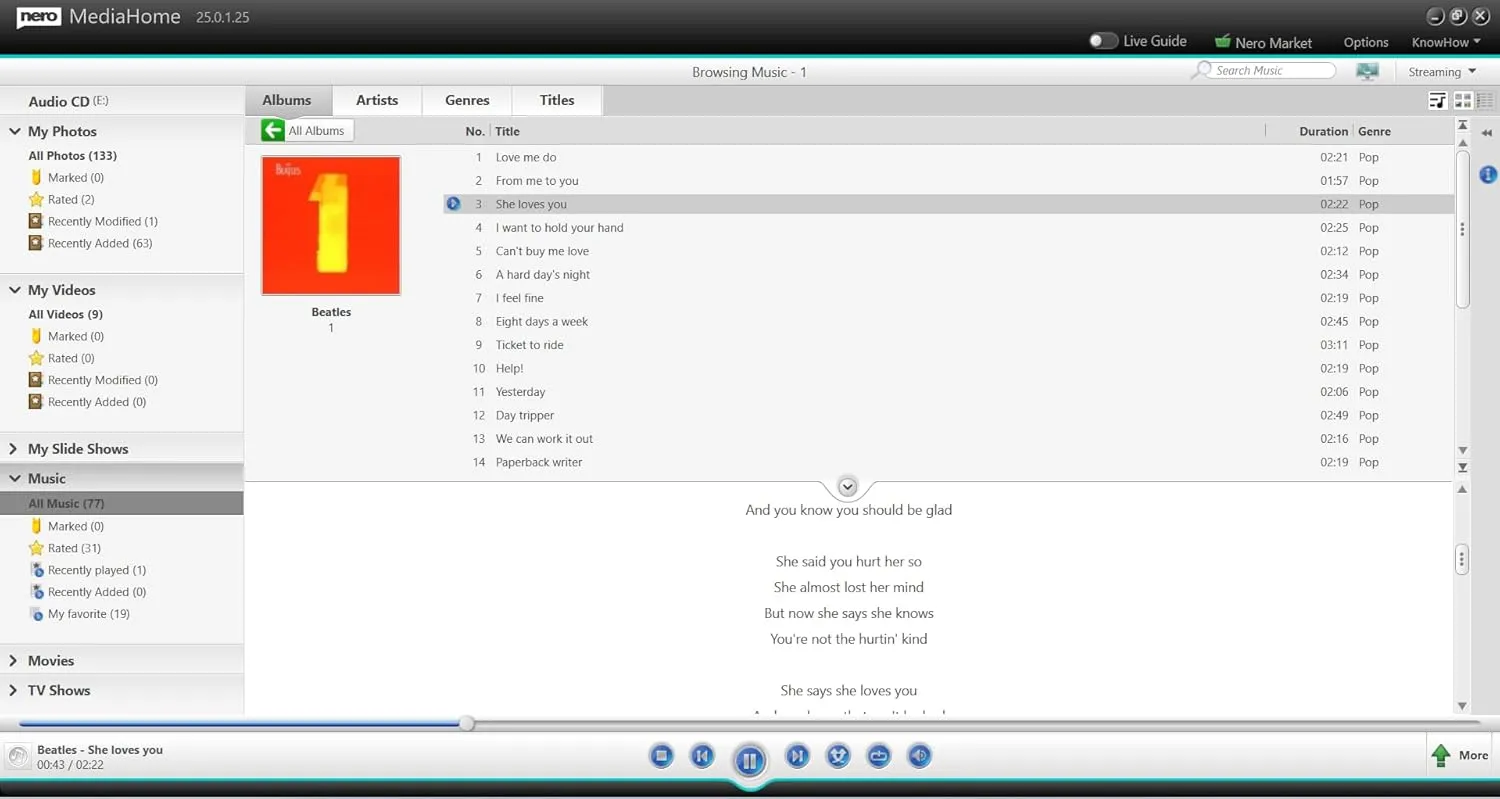The height and width of the screenshot is (799, 1500).
Task: Skip to the next track
Action: coord(797,756)
